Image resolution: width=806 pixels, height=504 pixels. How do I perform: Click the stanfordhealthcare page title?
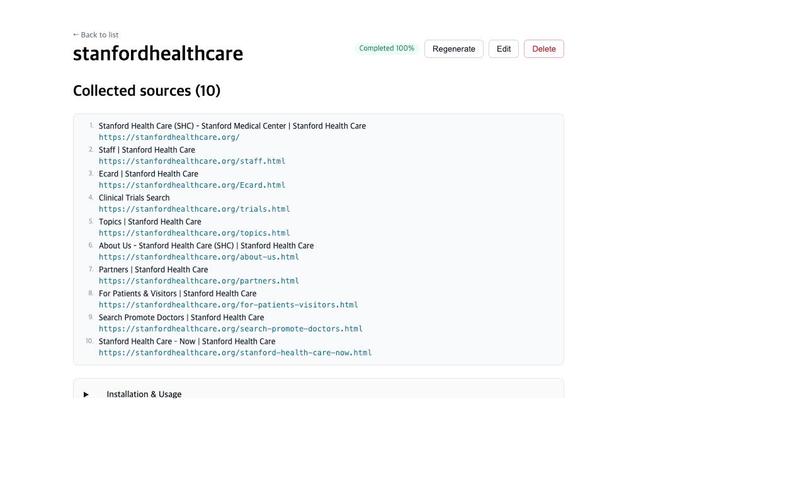point(158,53)
